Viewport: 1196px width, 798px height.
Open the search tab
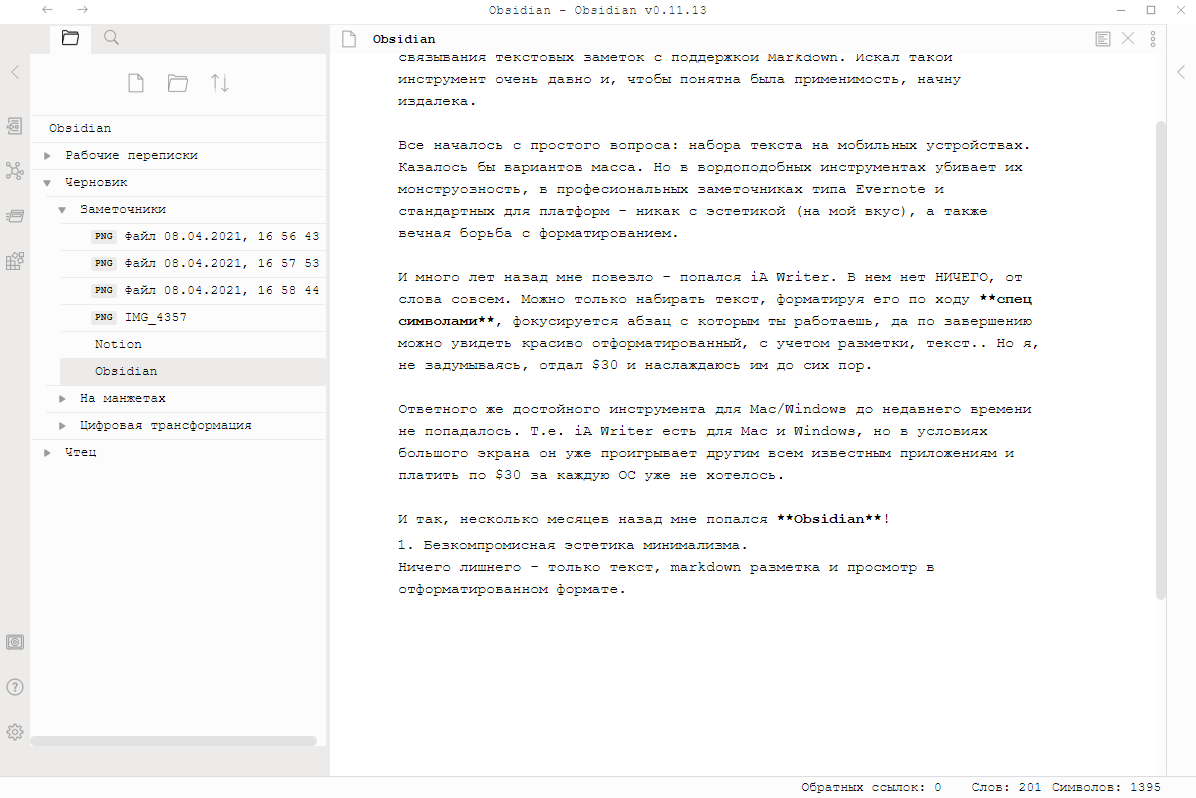tap(111, 38)
